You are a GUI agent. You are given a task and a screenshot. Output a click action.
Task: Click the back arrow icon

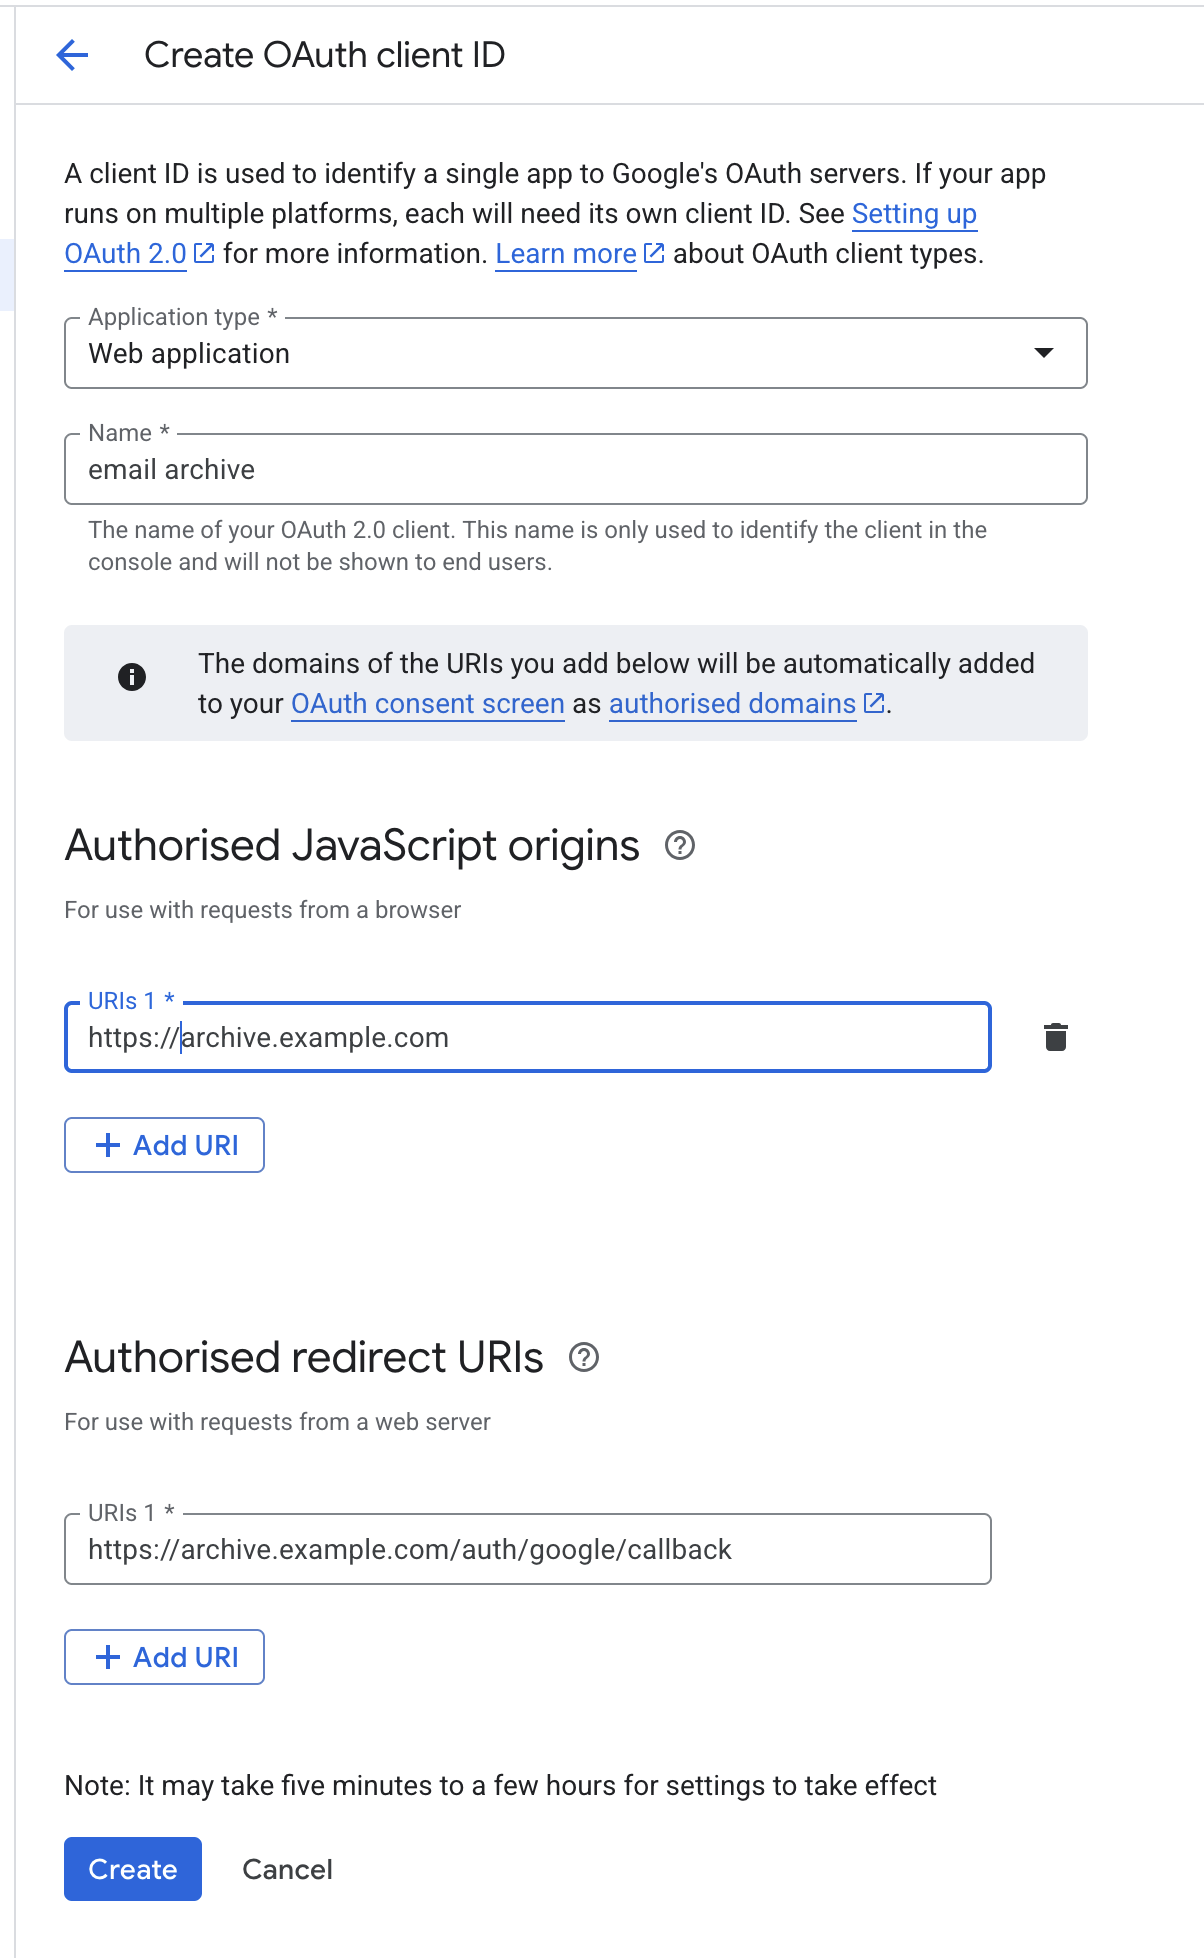pyautogui.click(x=72, y=55)
